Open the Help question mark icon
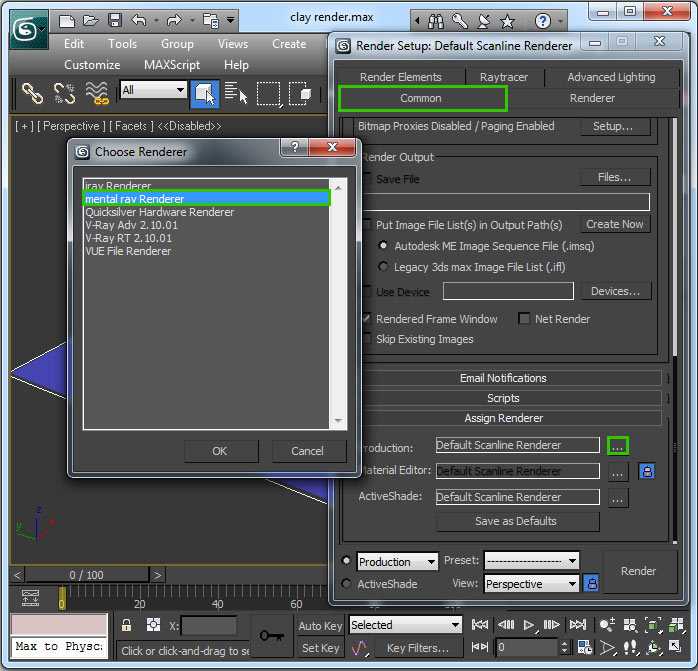Viewport: 698px width, 671px height. pyautogui.click(x=542, y=21)
